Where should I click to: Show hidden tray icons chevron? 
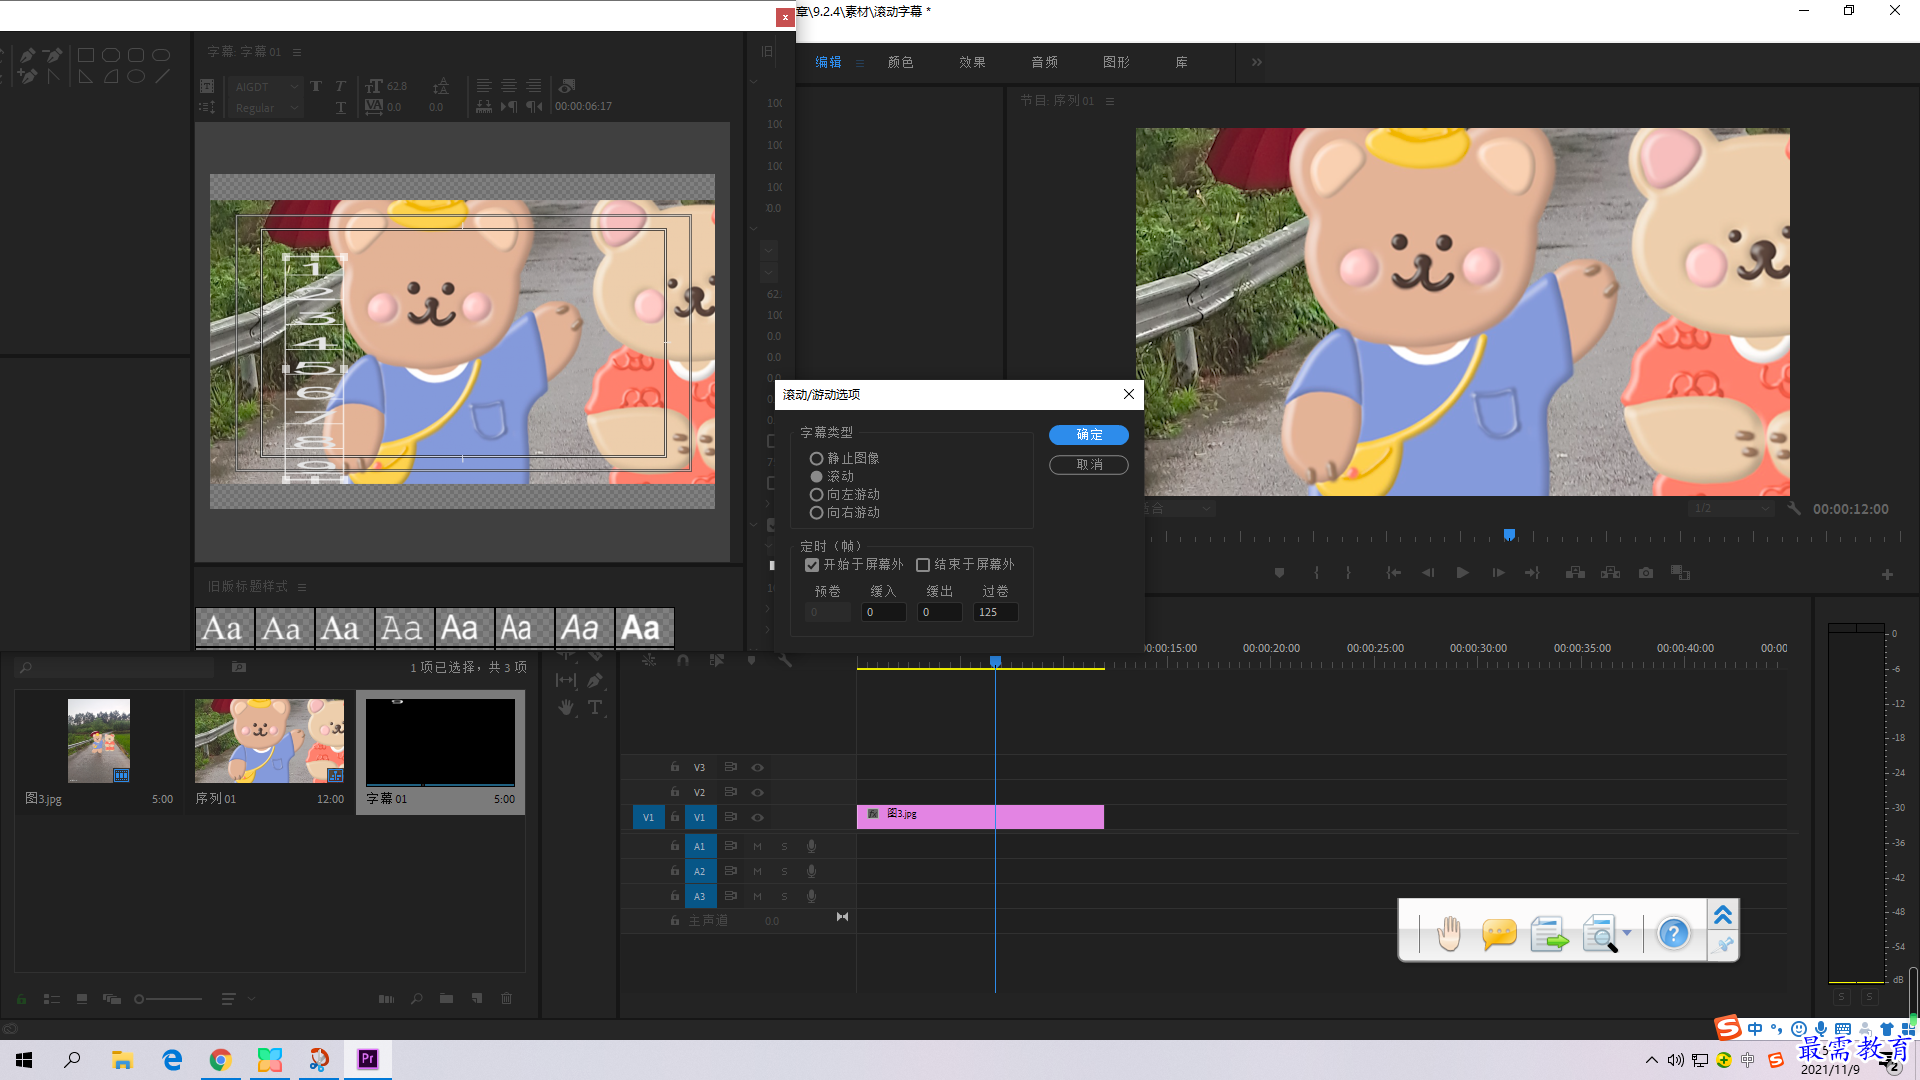(x=1652, y=1060)
